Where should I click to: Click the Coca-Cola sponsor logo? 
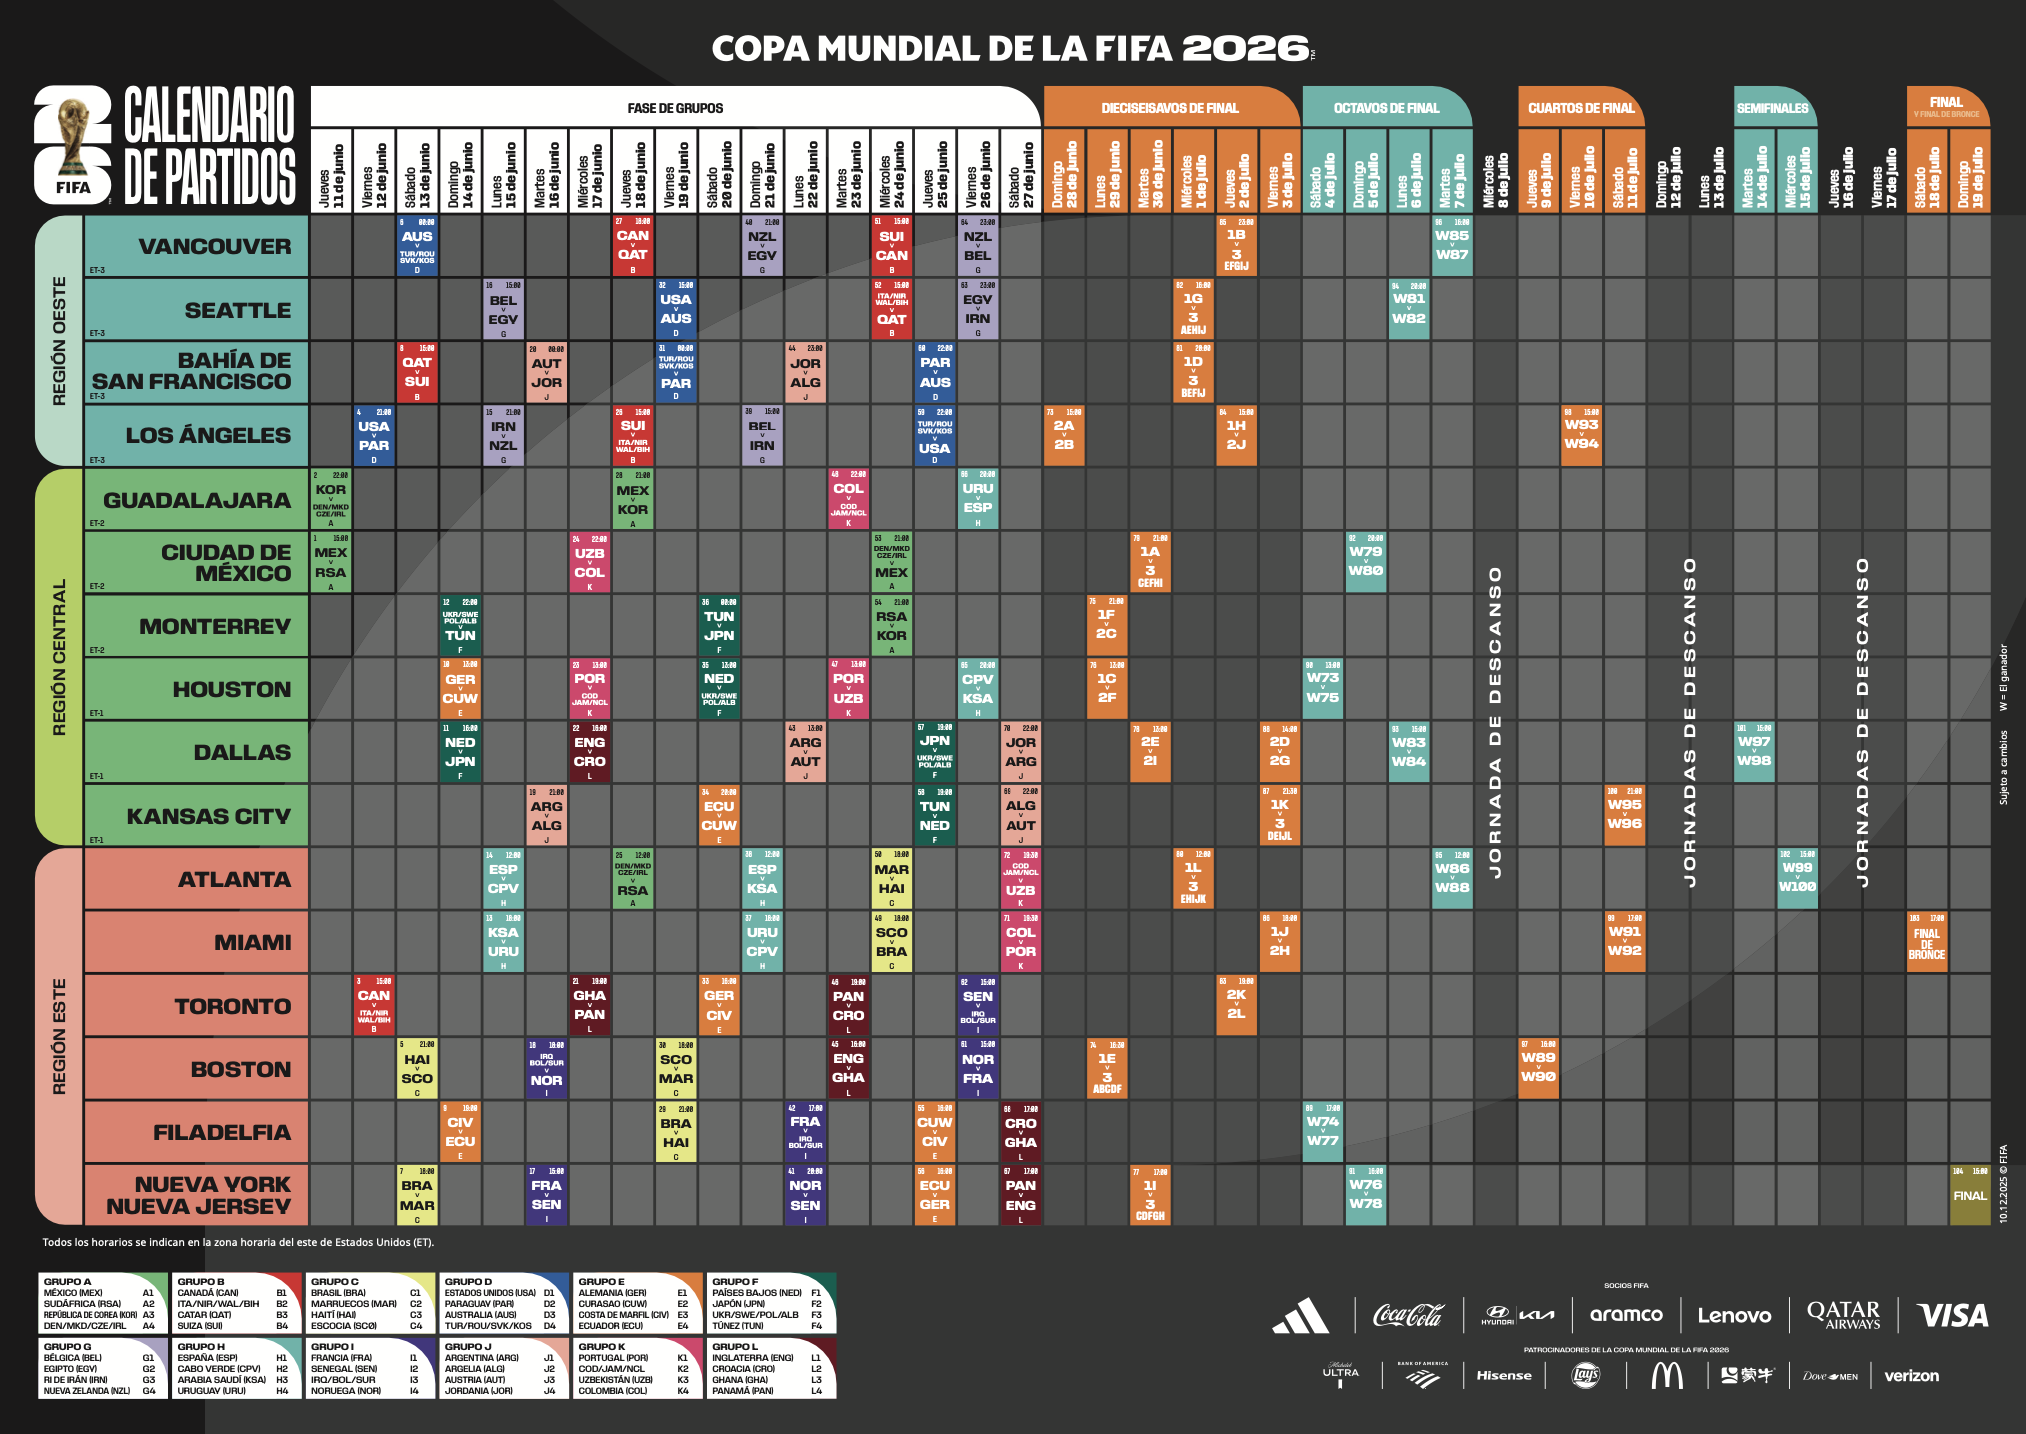pos(1408,1315)
